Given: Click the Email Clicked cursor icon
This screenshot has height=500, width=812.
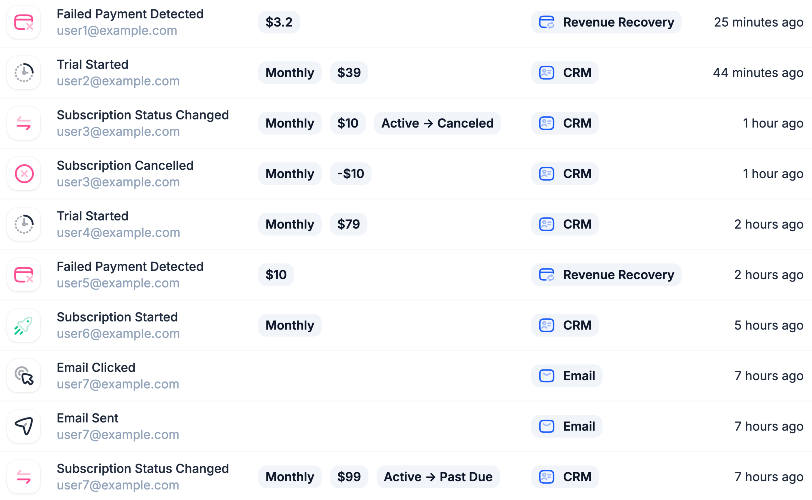Looking at the screenshot, I should pos(24,376).
